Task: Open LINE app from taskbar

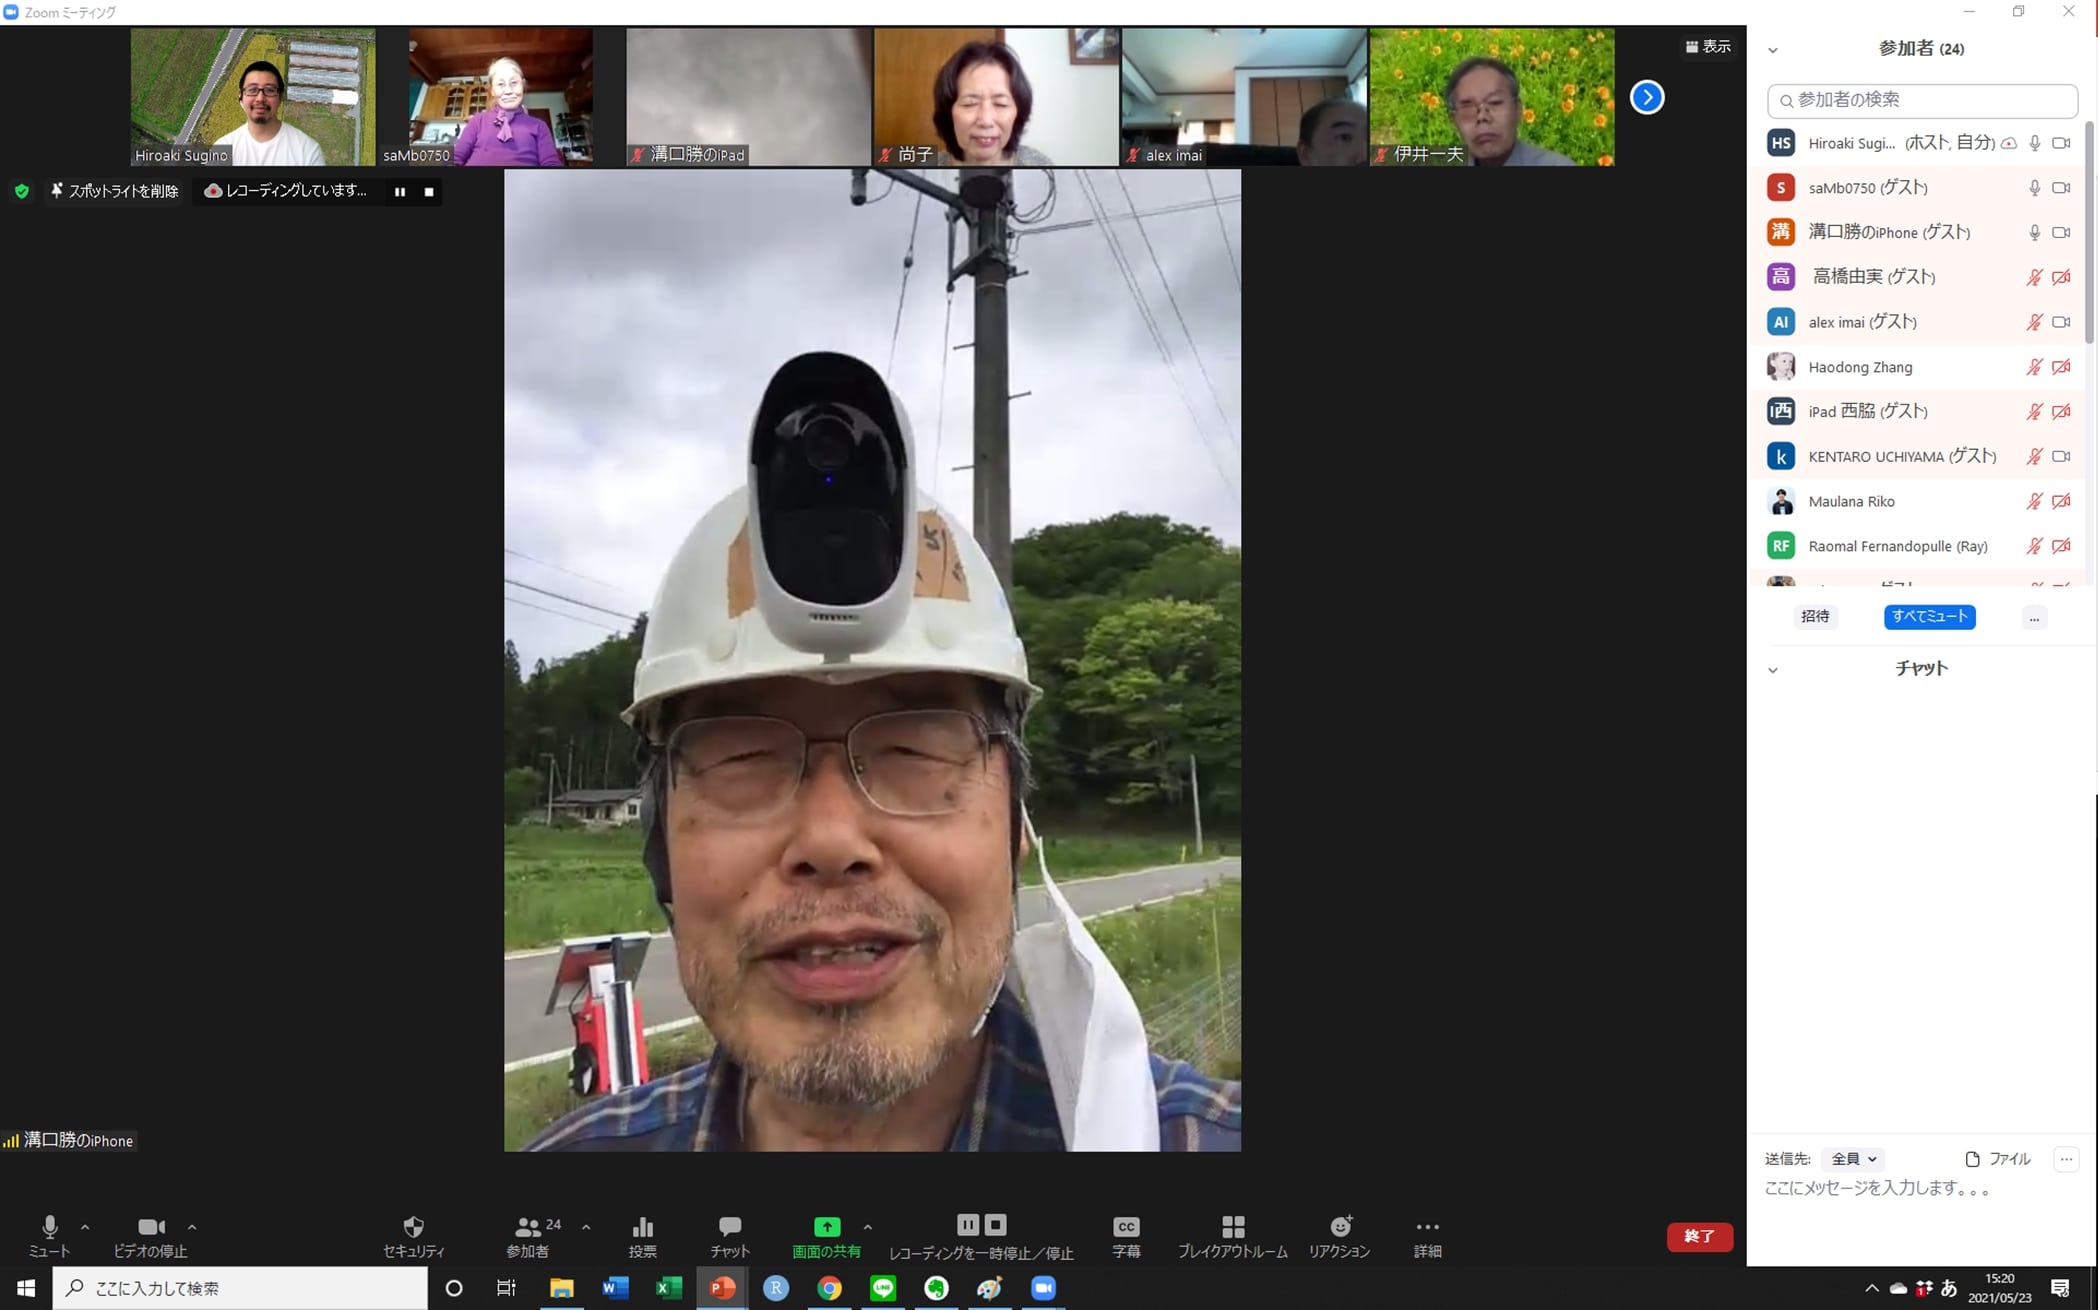Action: (x=883, y=1288)
